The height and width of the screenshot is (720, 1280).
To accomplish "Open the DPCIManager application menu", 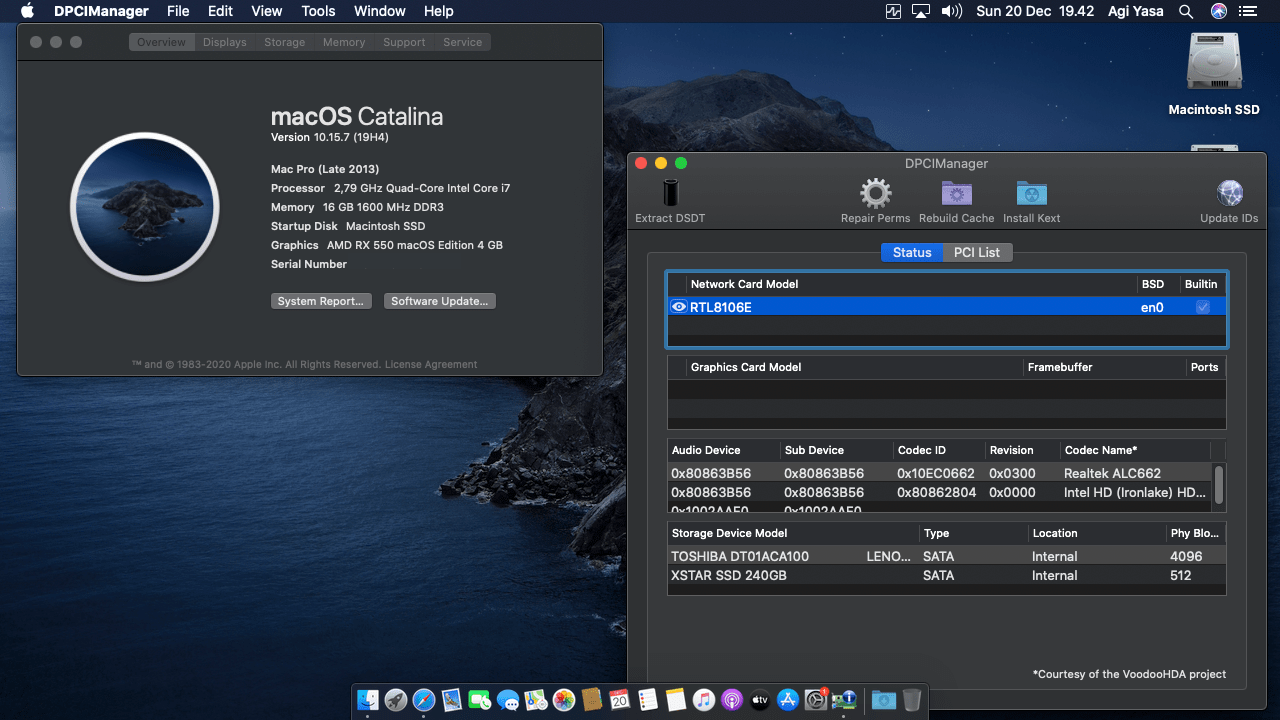I will pyautogui.click(x=101, y=11).
